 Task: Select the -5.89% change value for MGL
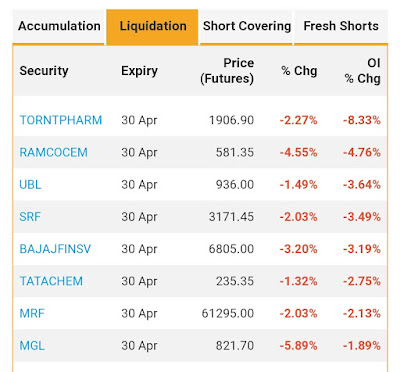[298, 346]
